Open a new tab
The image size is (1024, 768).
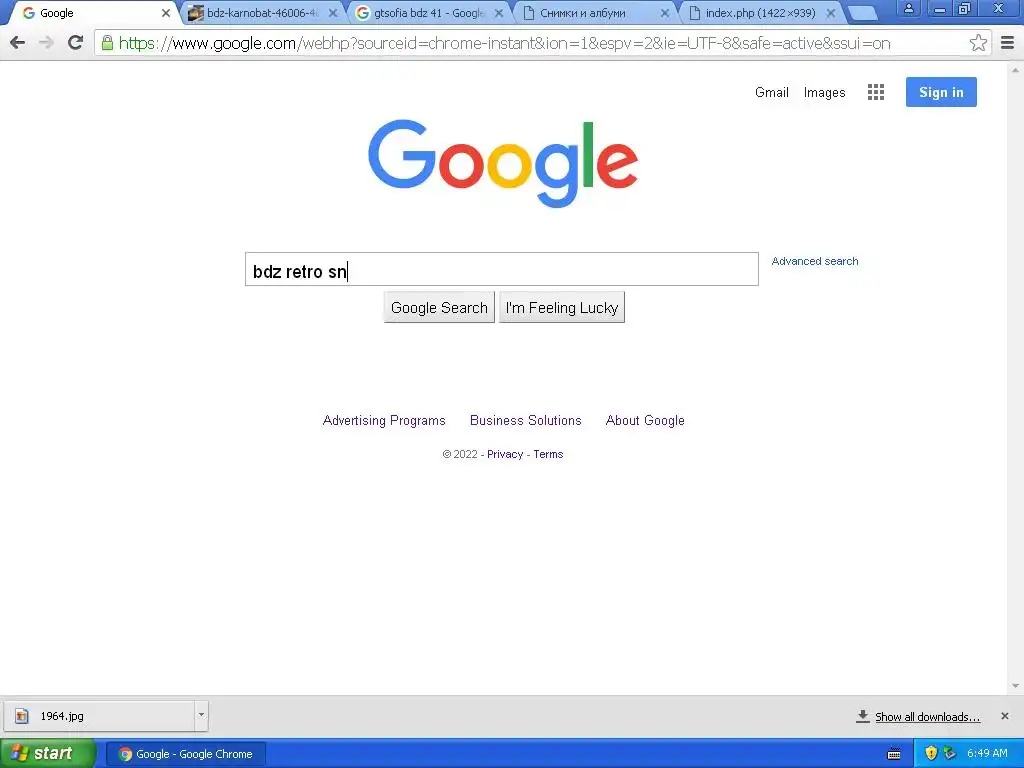[x=863, y=13]
